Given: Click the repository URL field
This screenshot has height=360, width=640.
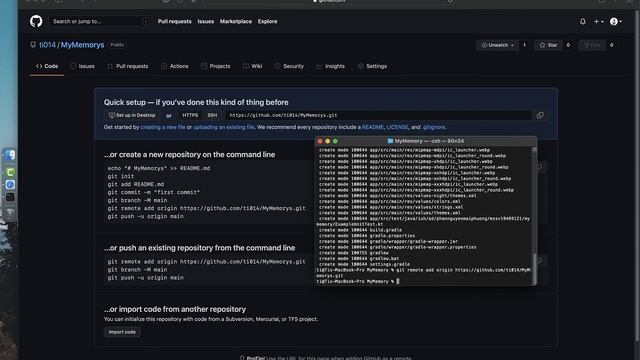Looking at the screenshot, I should (378, 116).
